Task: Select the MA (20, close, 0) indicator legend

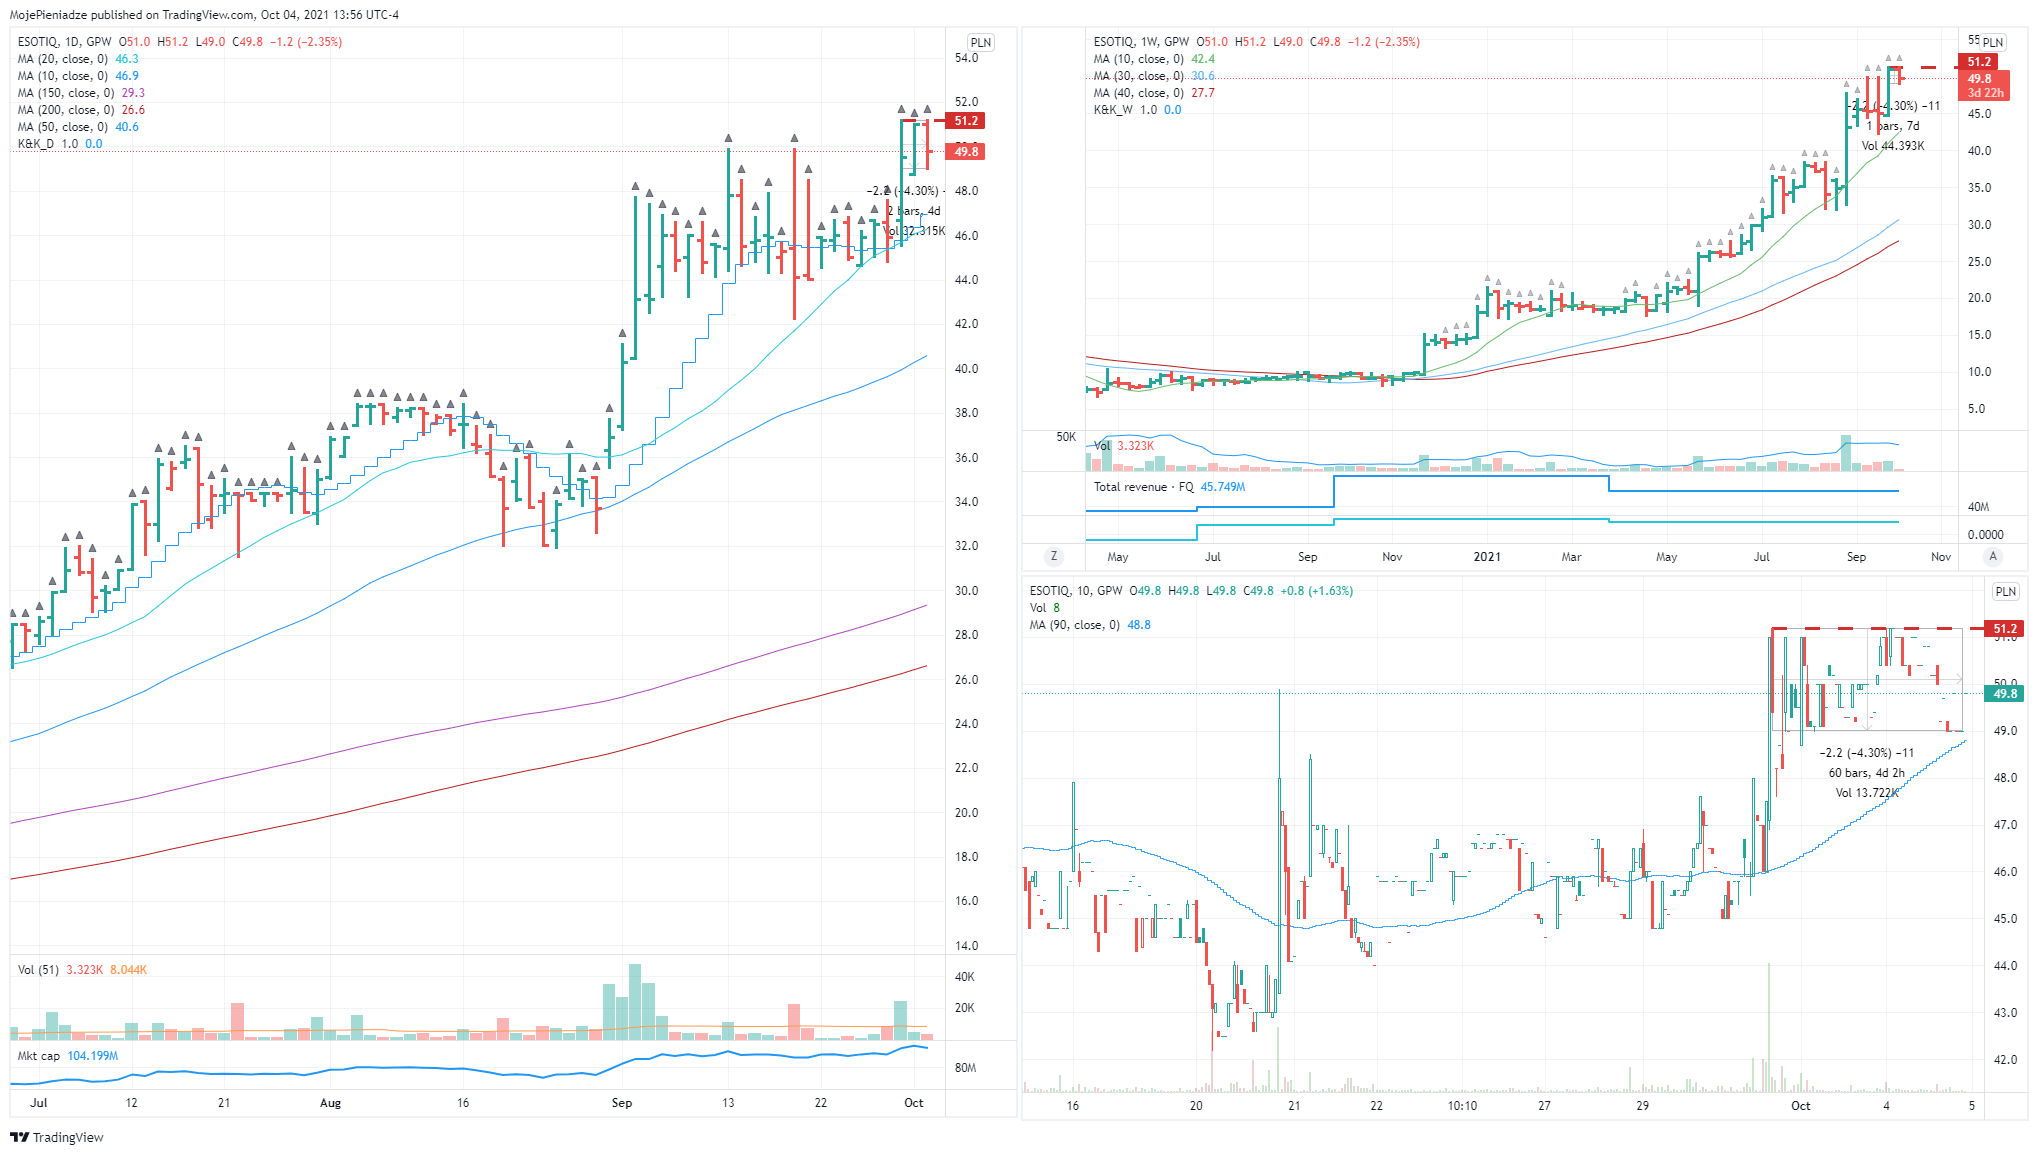Action: (62, 59)
